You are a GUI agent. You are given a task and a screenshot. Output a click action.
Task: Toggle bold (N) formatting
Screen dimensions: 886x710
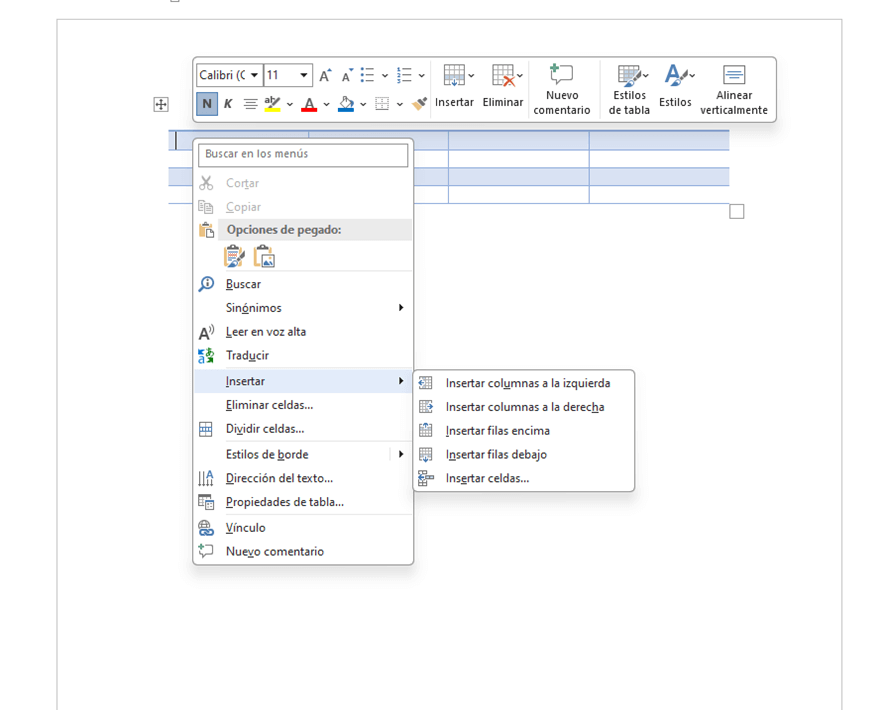[x=207, y=104]
